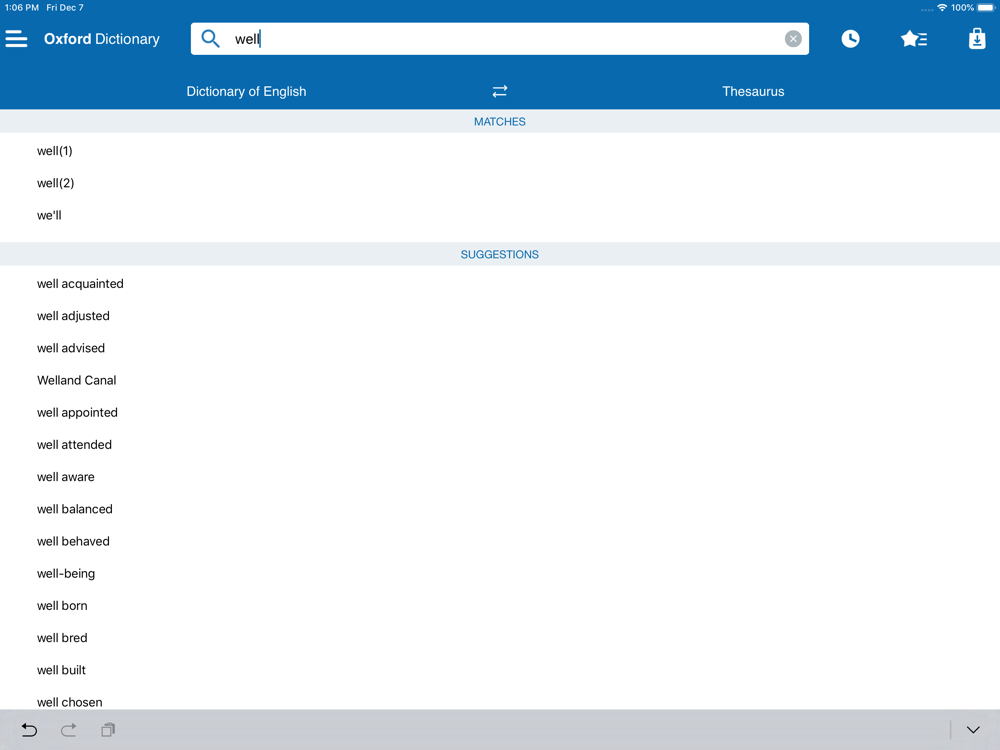Collapse keyboard bar with chevron
The height and width of the screenshot is (750, 1000).
(x=973, y=730)
